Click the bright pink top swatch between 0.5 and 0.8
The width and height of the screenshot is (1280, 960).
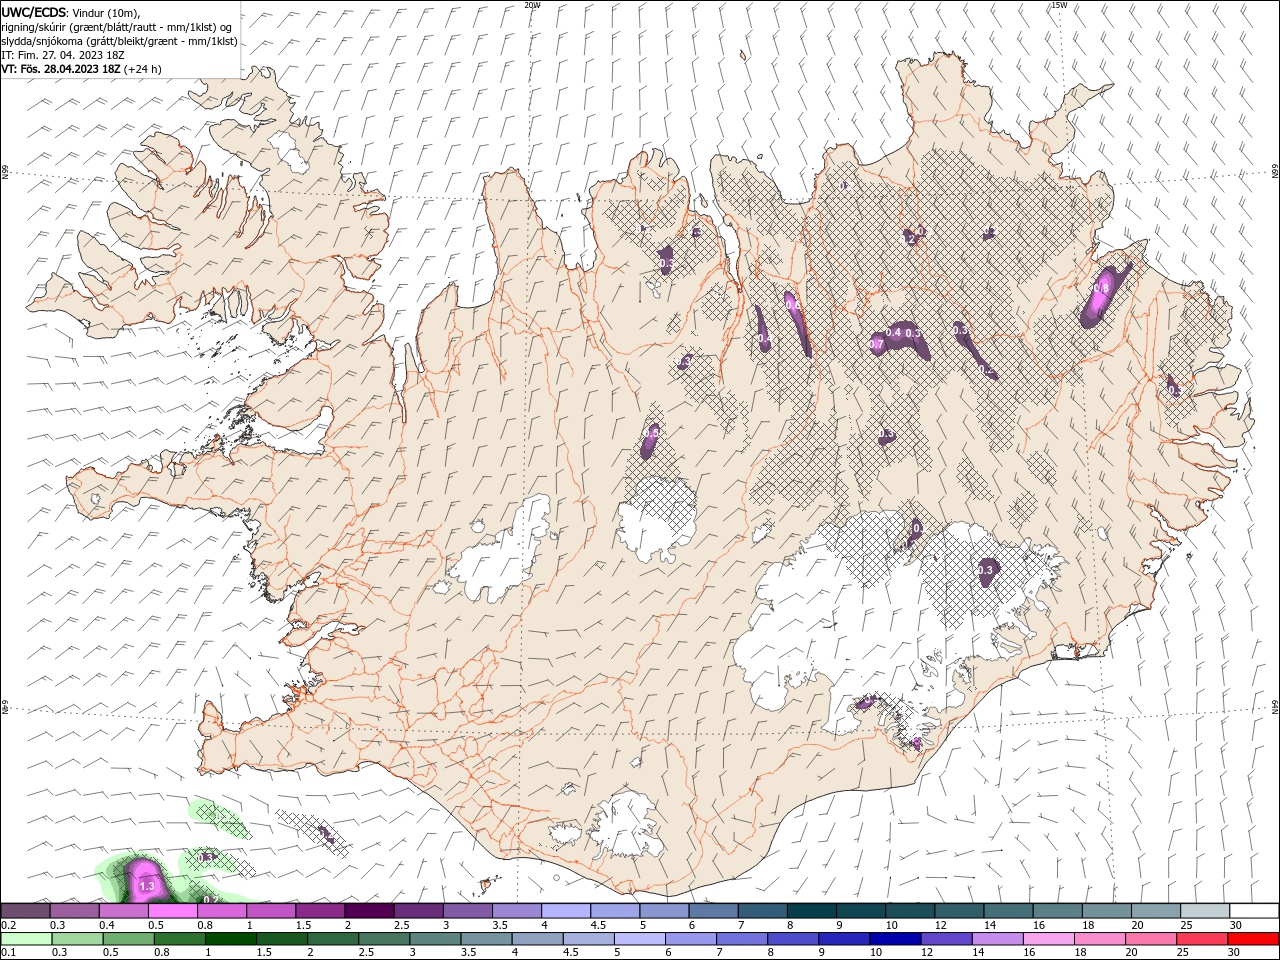pyautogui.click(x=173, y=911)
